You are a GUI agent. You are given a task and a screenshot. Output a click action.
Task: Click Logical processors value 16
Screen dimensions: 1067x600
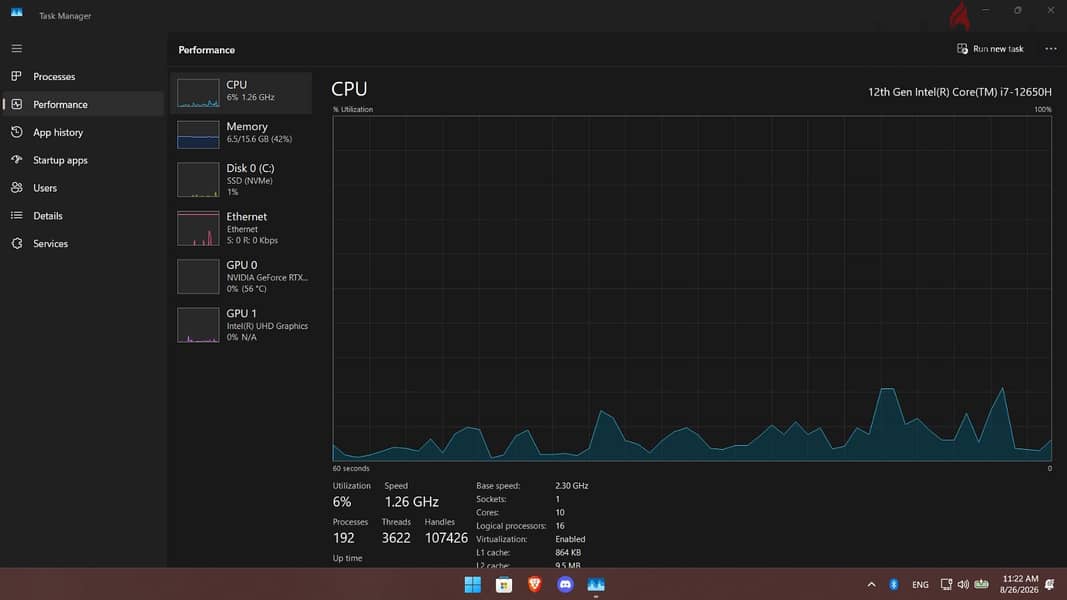[560, 526]
